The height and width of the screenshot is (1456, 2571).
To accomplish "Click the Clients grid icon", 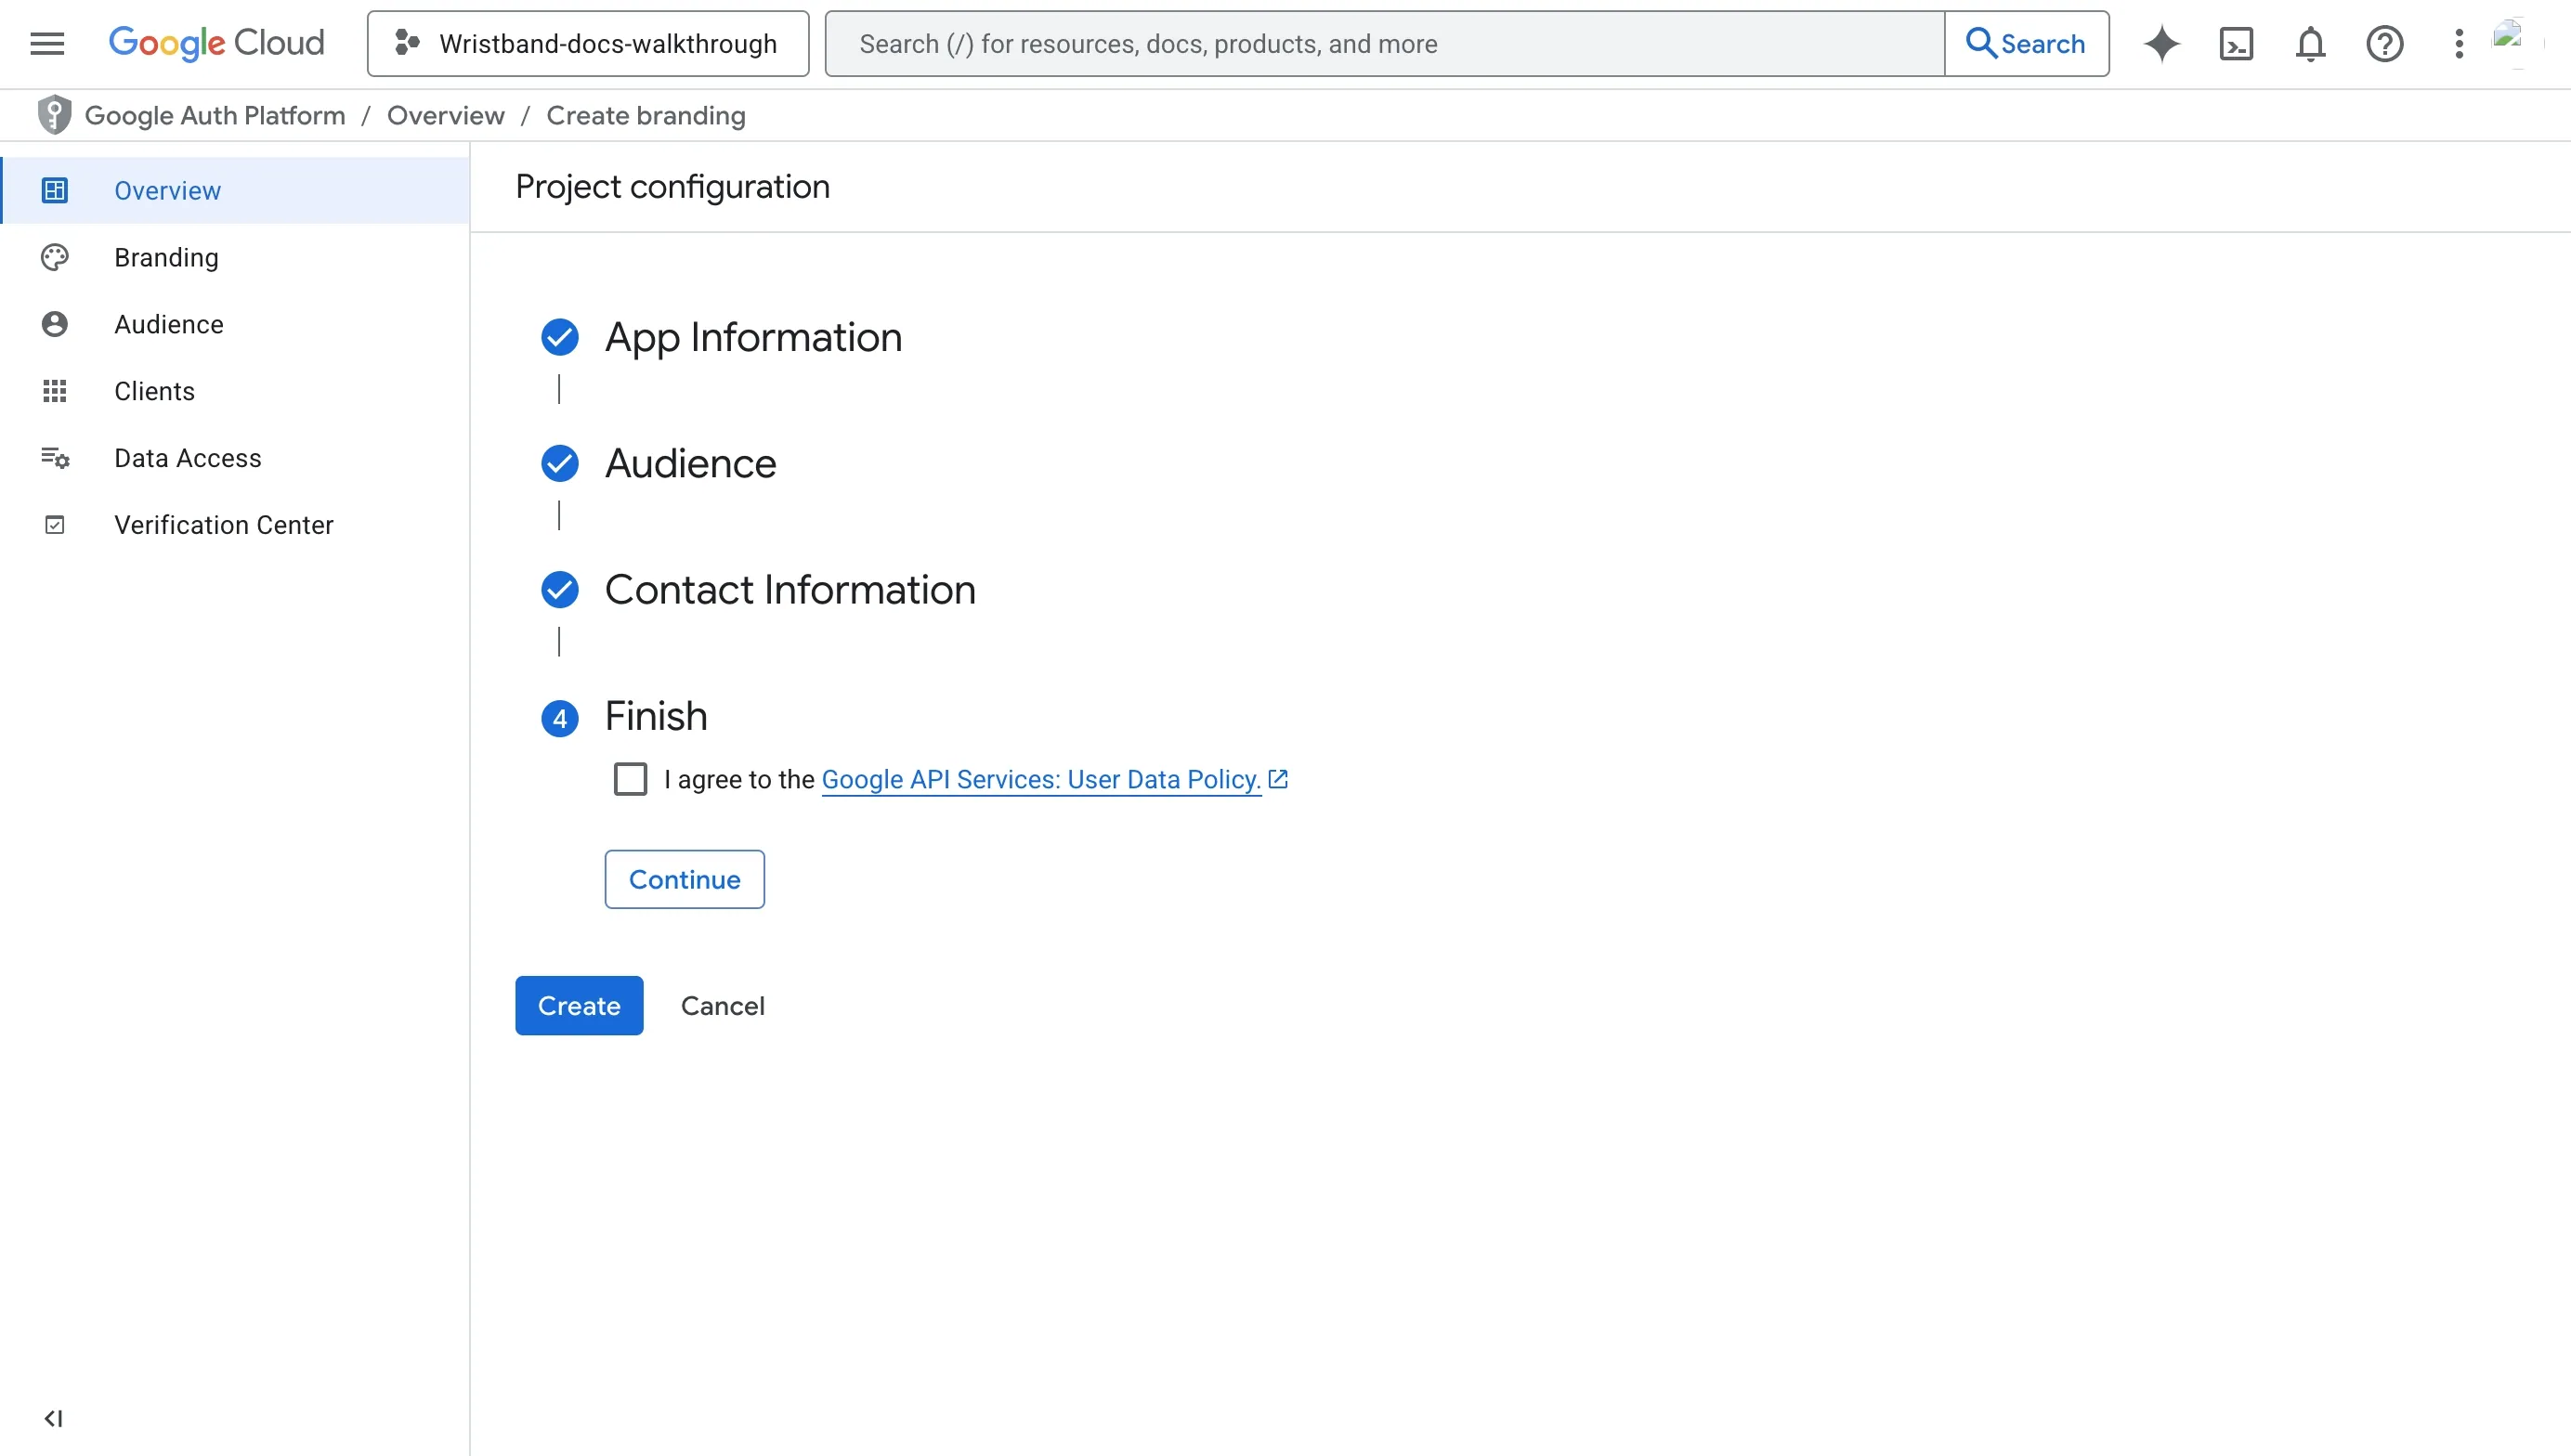I will point(55,391).
